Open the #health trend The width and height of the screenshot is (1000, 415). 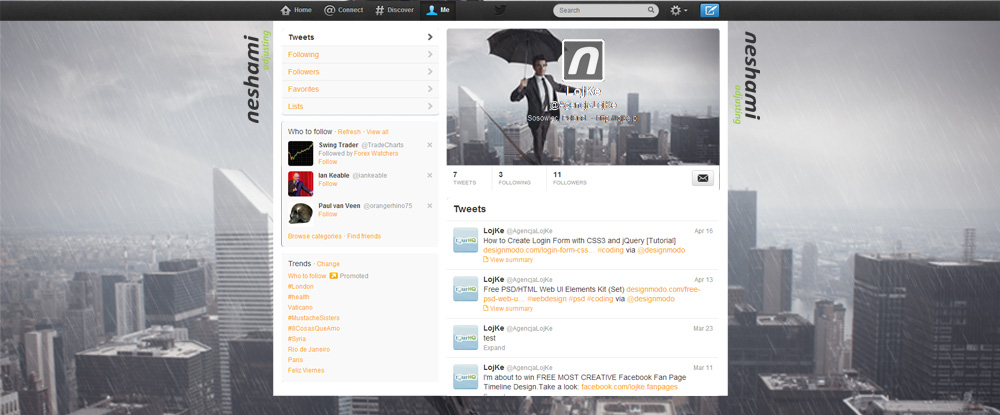[298, 297]
